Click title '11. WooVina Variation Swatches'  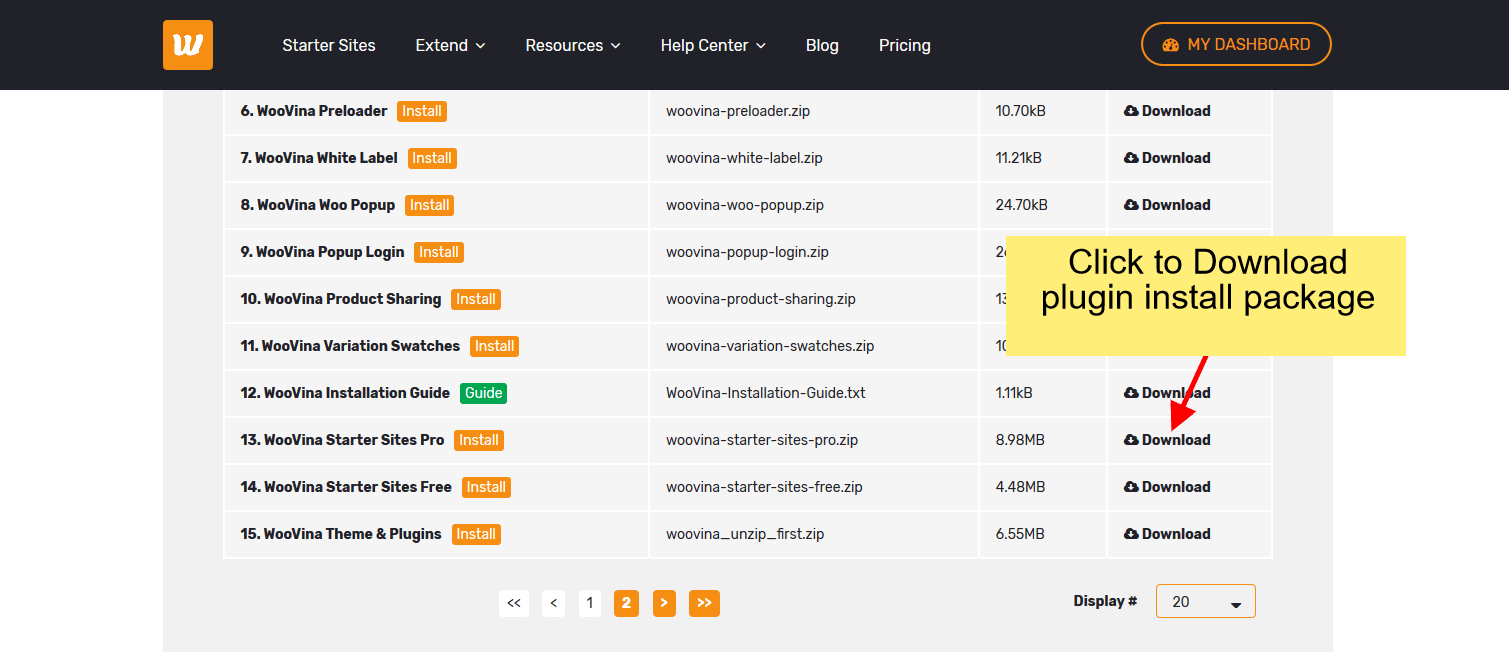pyautogui.click(x=350, y=346)
